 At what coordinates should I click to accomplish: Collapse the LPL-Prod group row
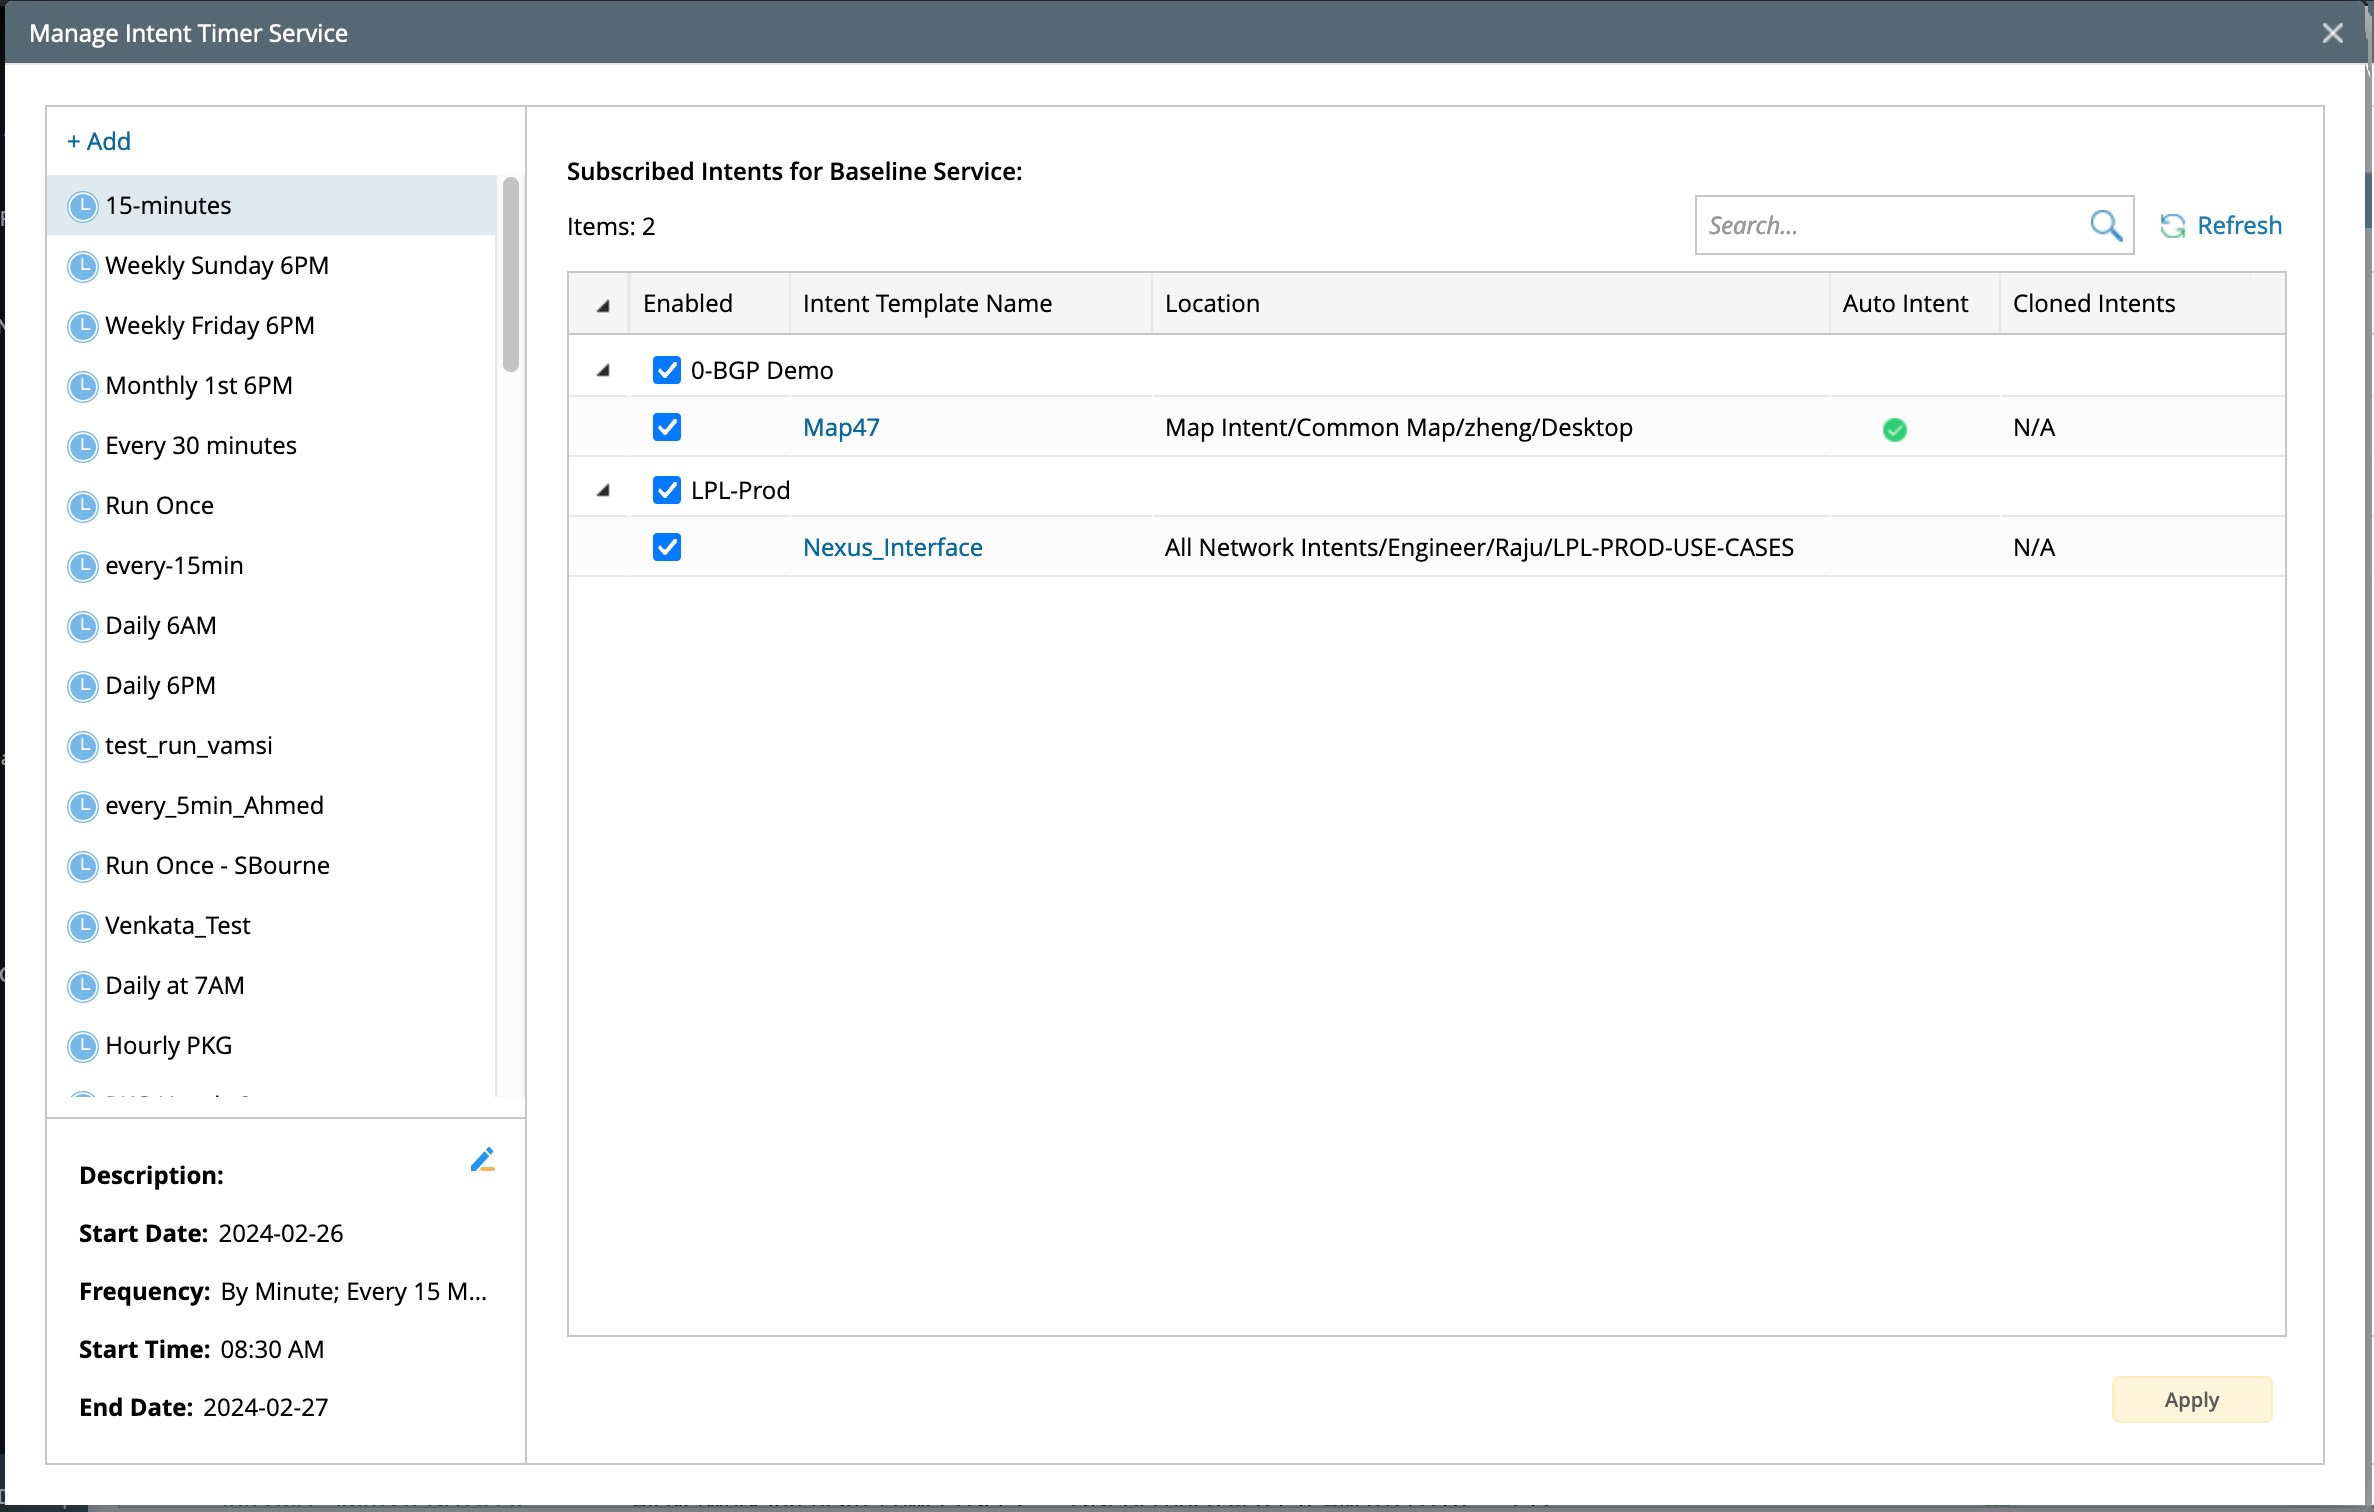[603, 491]
